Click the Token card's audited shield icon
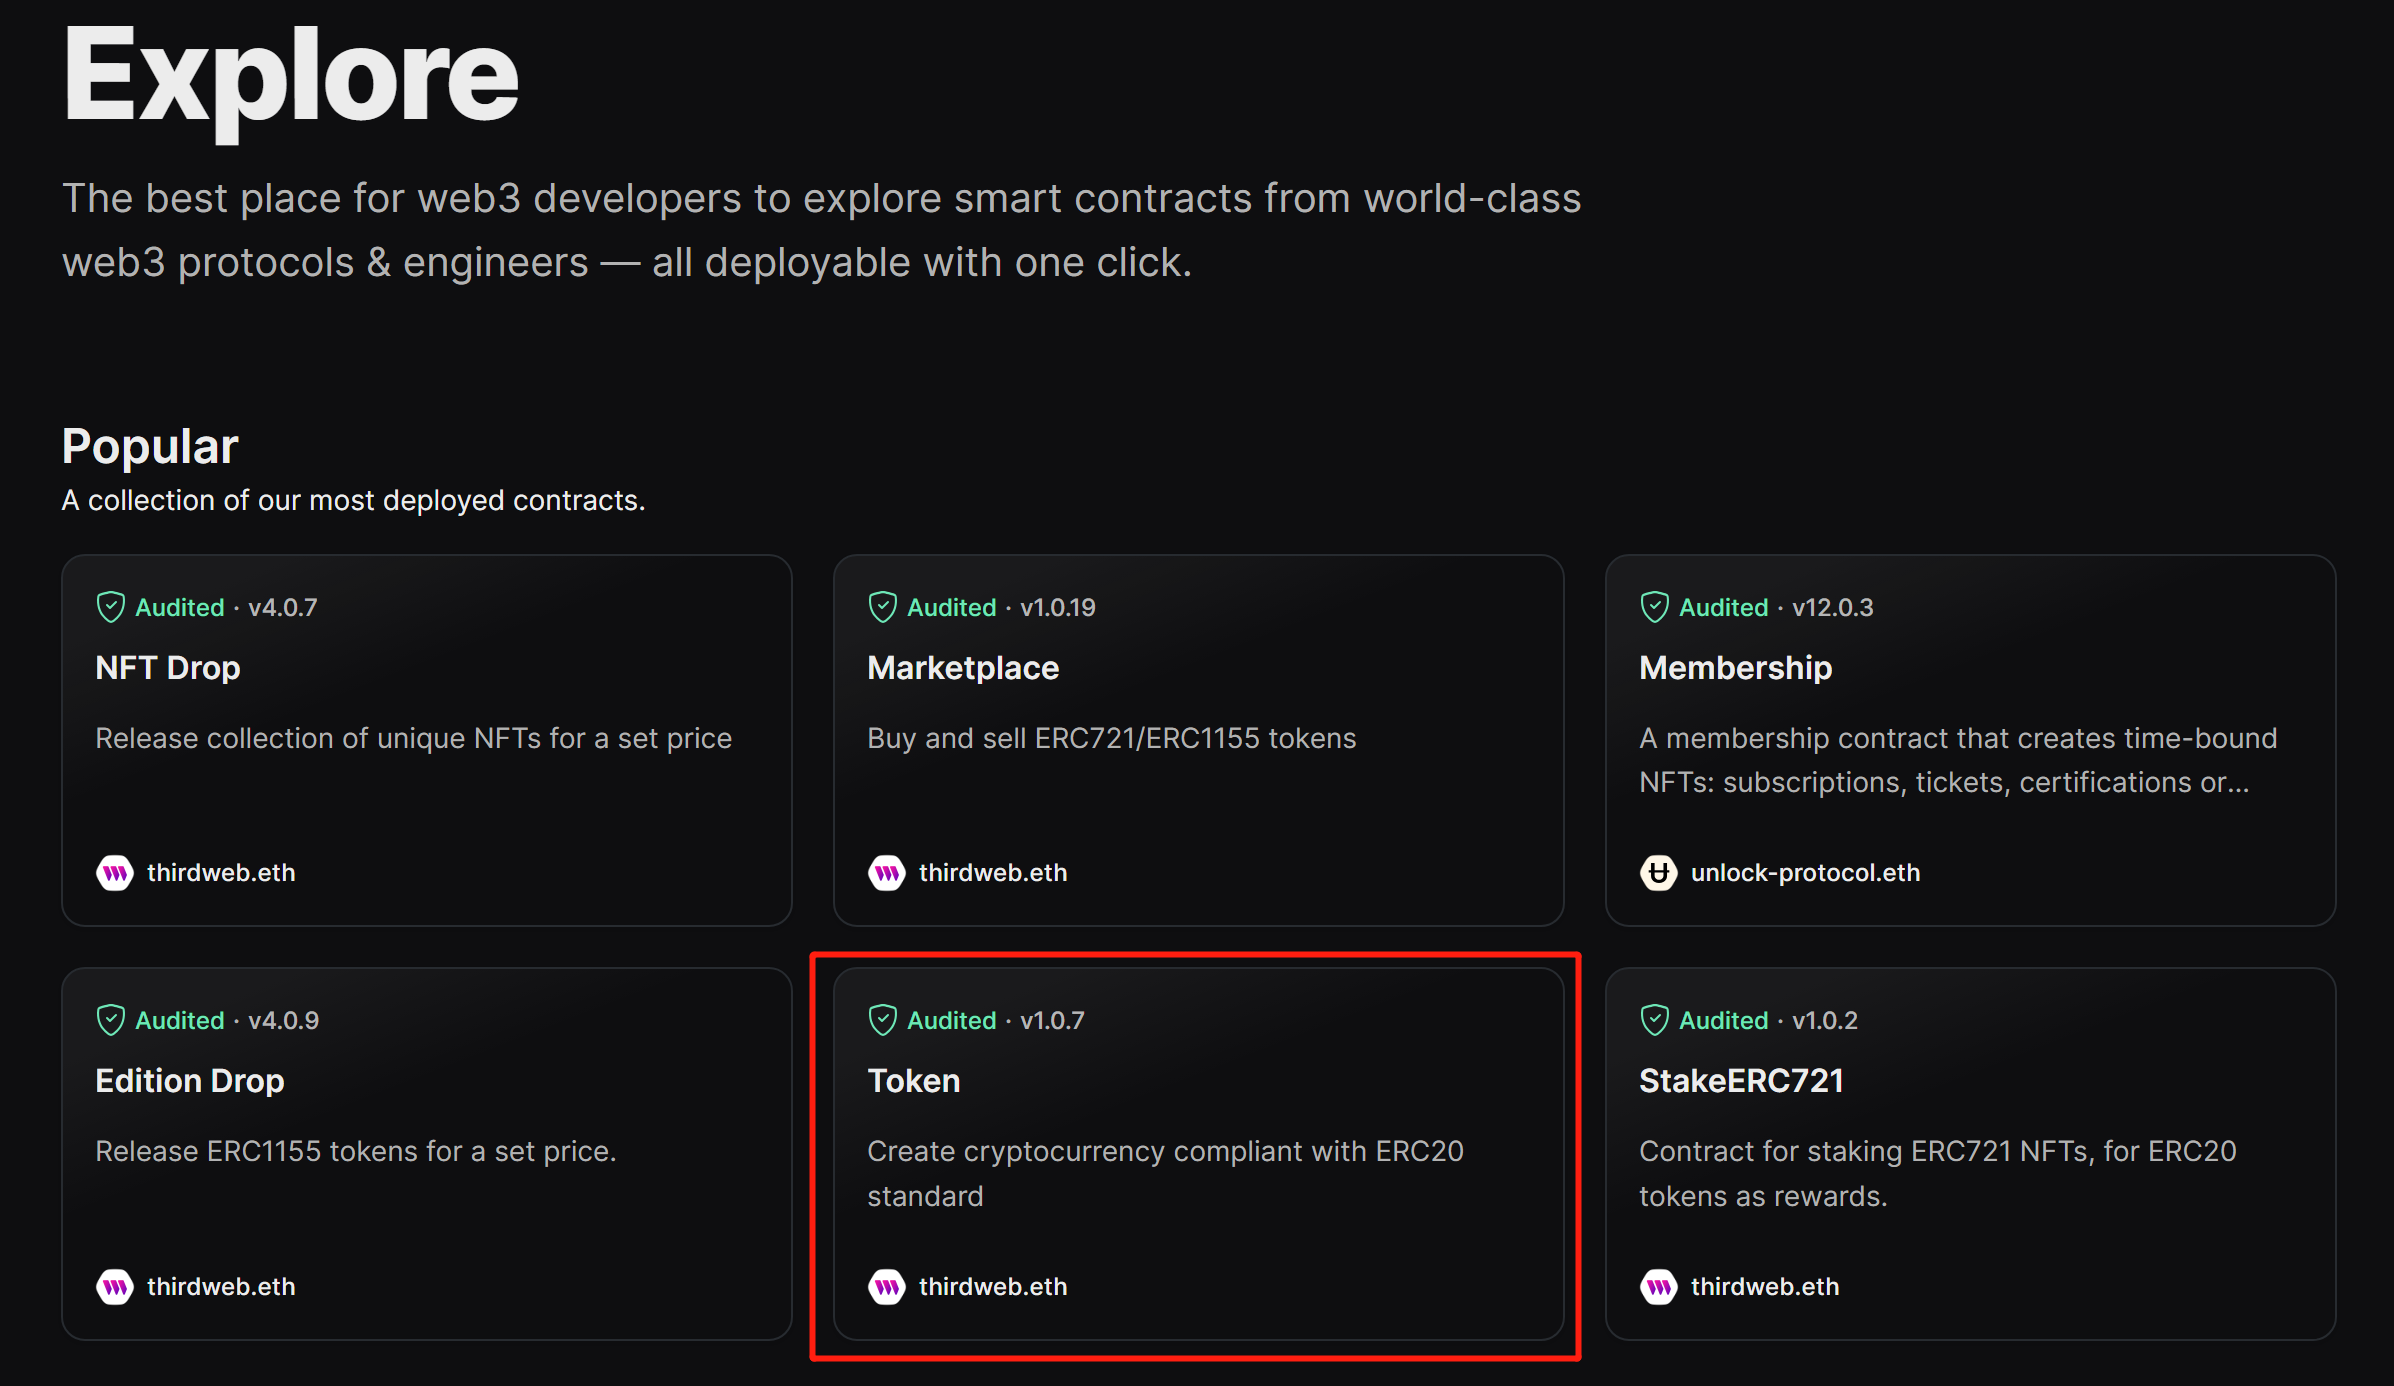This screenshot has height=1386, width=2394. coord(882,1020)
